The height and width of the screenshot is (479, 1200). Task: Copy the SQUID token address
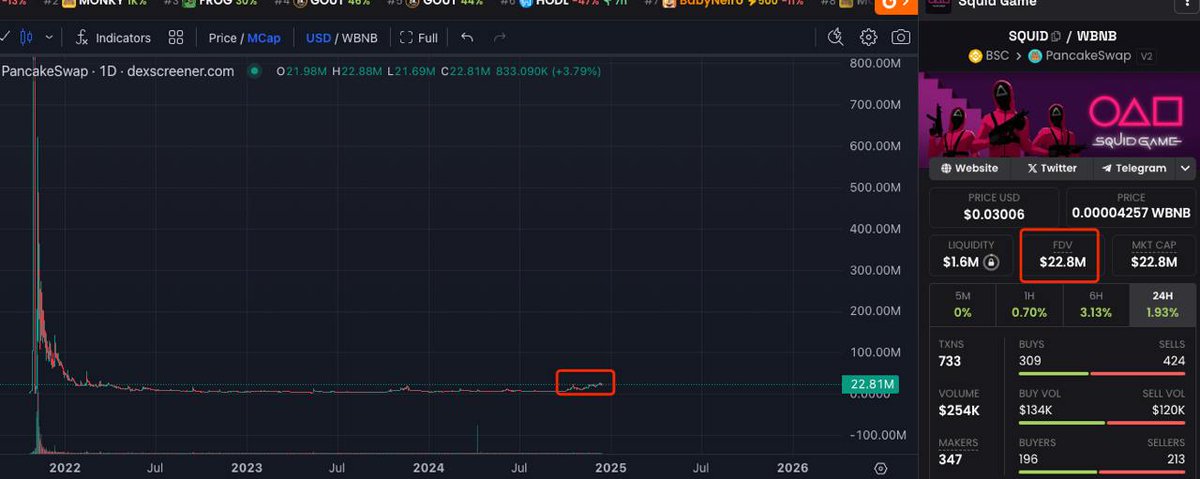tap(1056, 36)
